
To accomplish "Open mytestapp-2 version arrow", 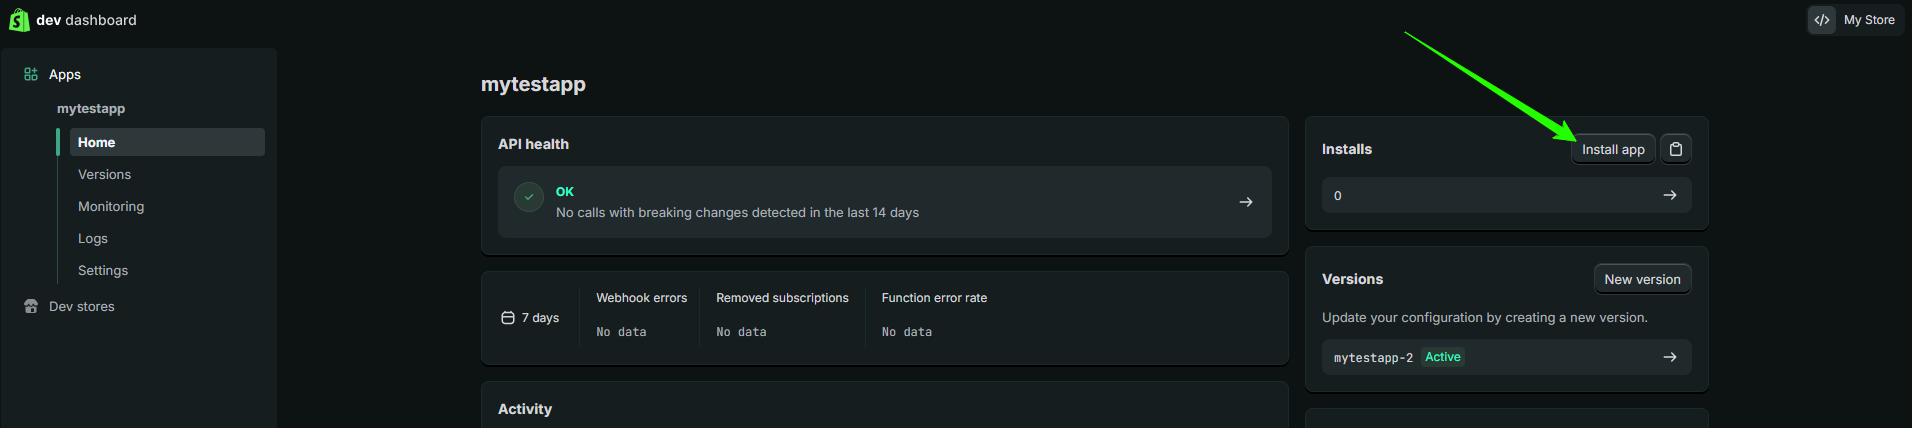I will [1670, 357].
